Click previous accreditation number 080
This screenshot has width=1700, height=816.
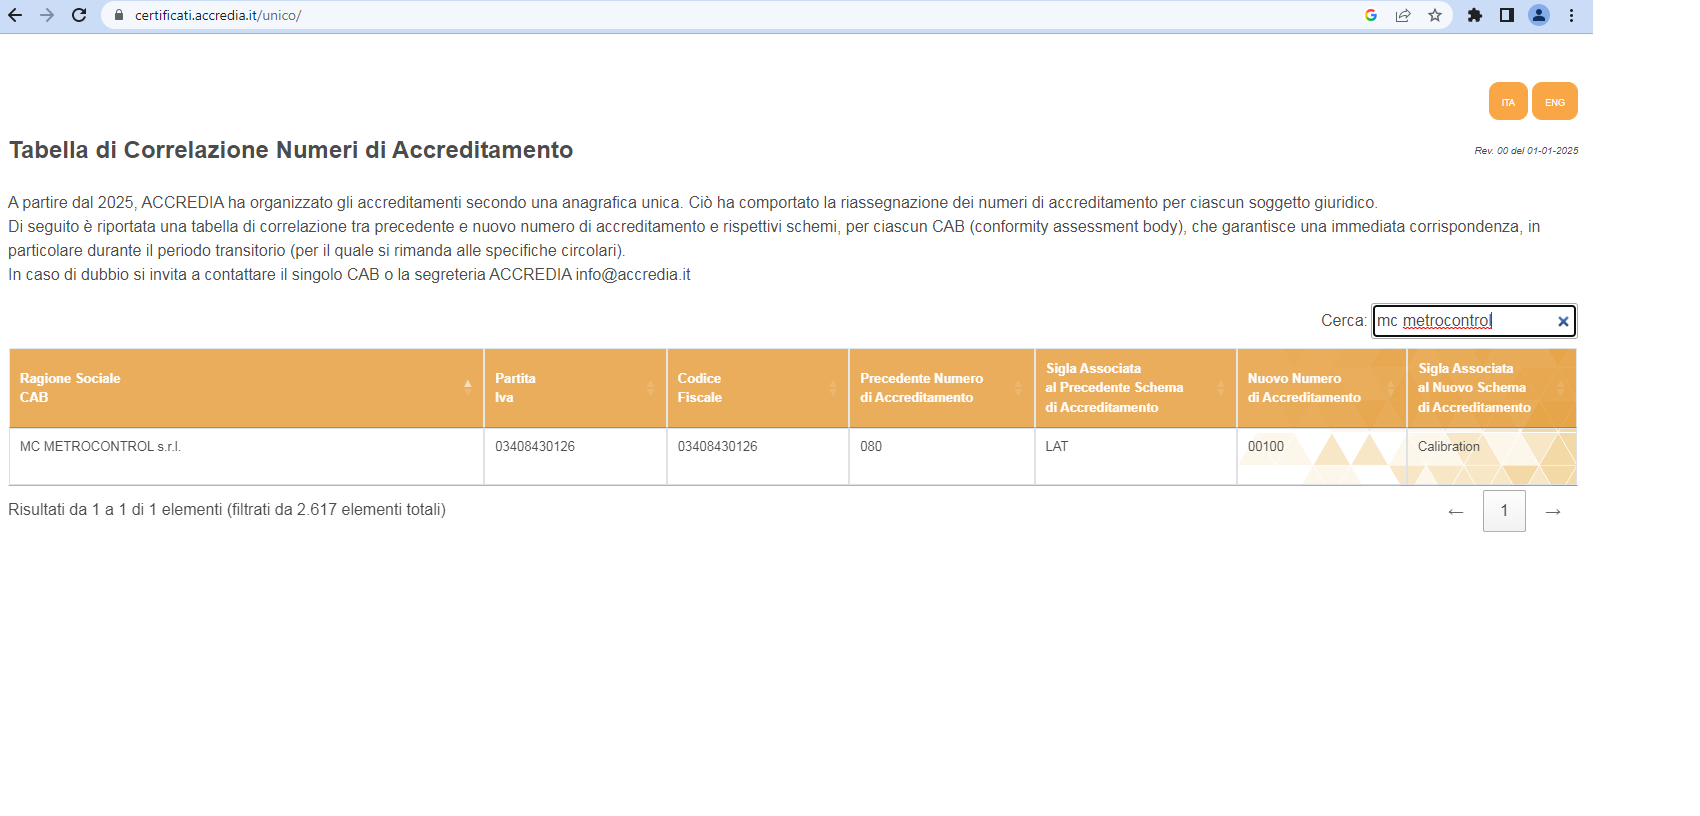(871, 446)
